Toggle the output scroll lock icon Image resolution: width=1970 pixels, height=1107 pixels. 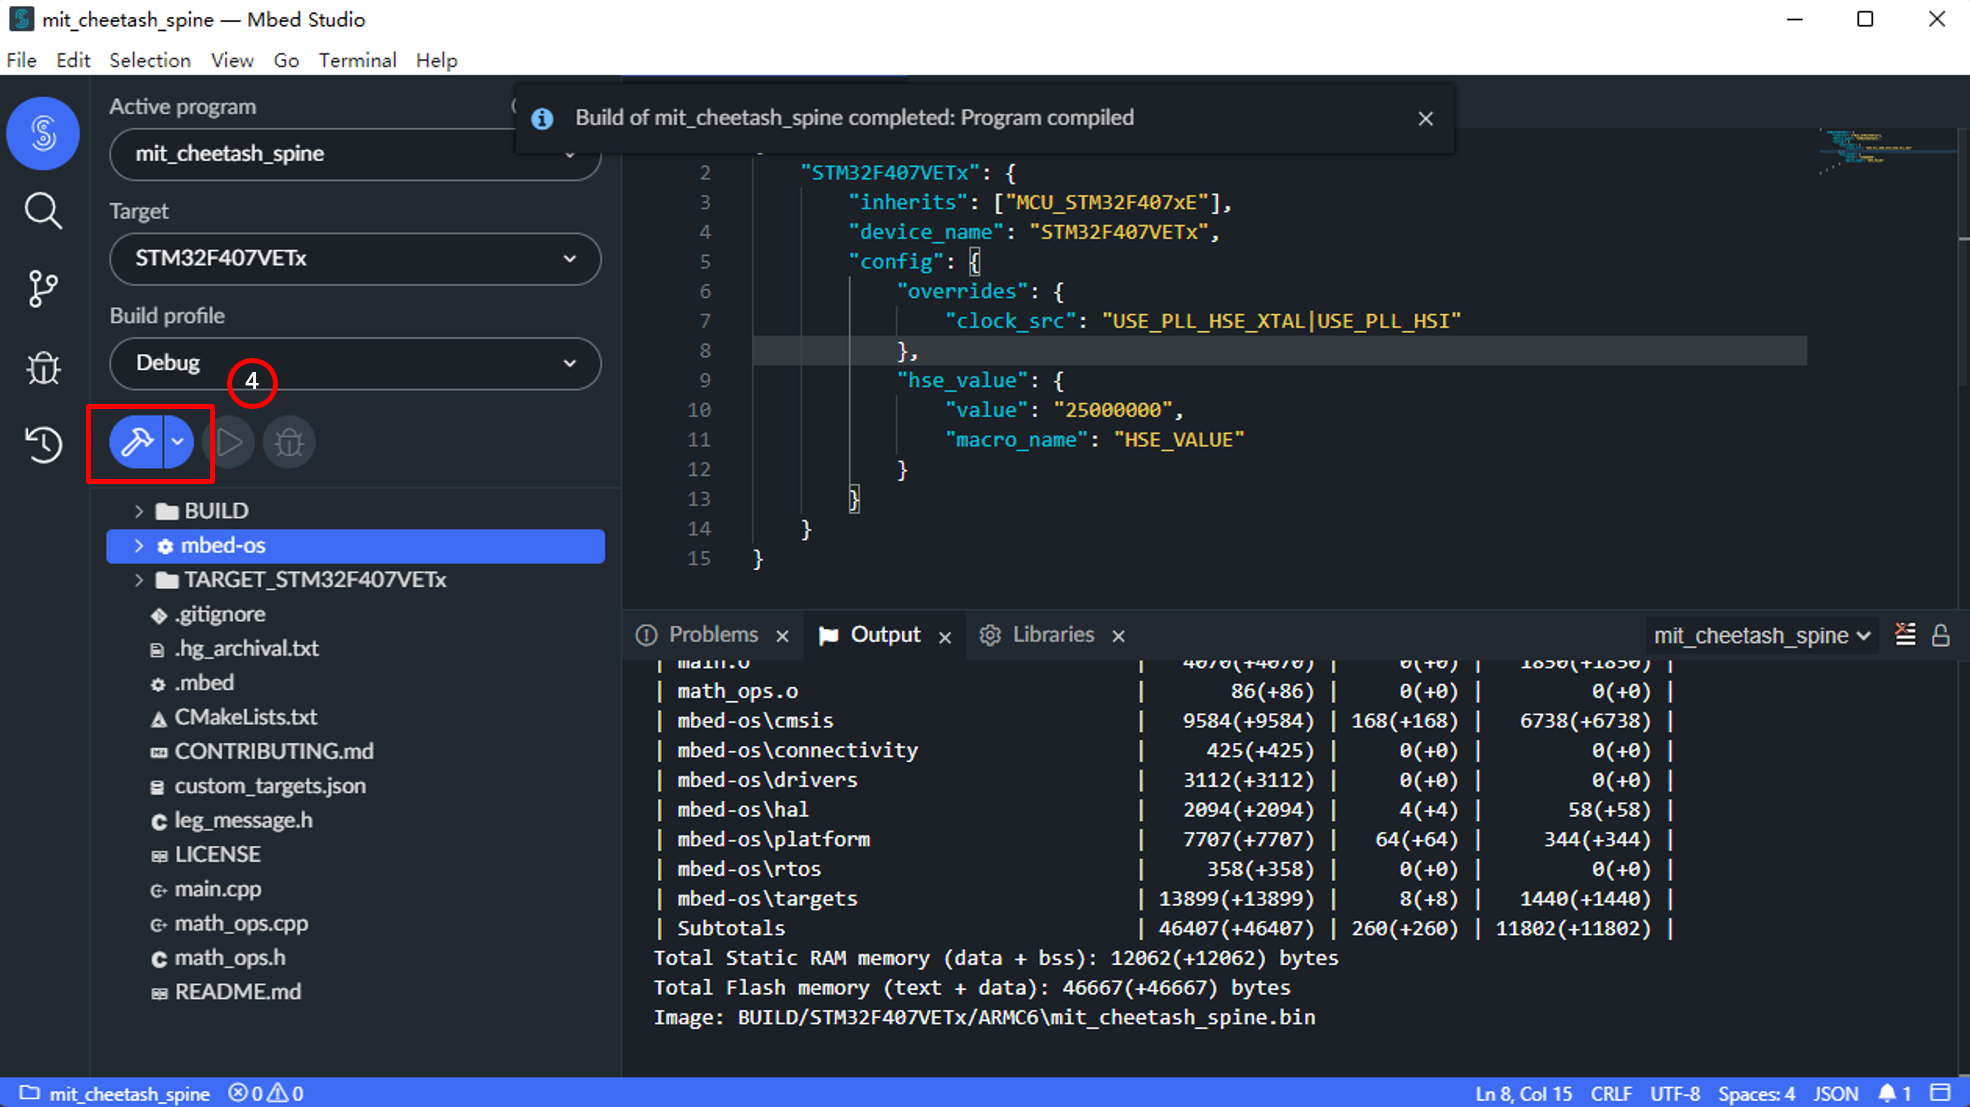click(1941, 635)
